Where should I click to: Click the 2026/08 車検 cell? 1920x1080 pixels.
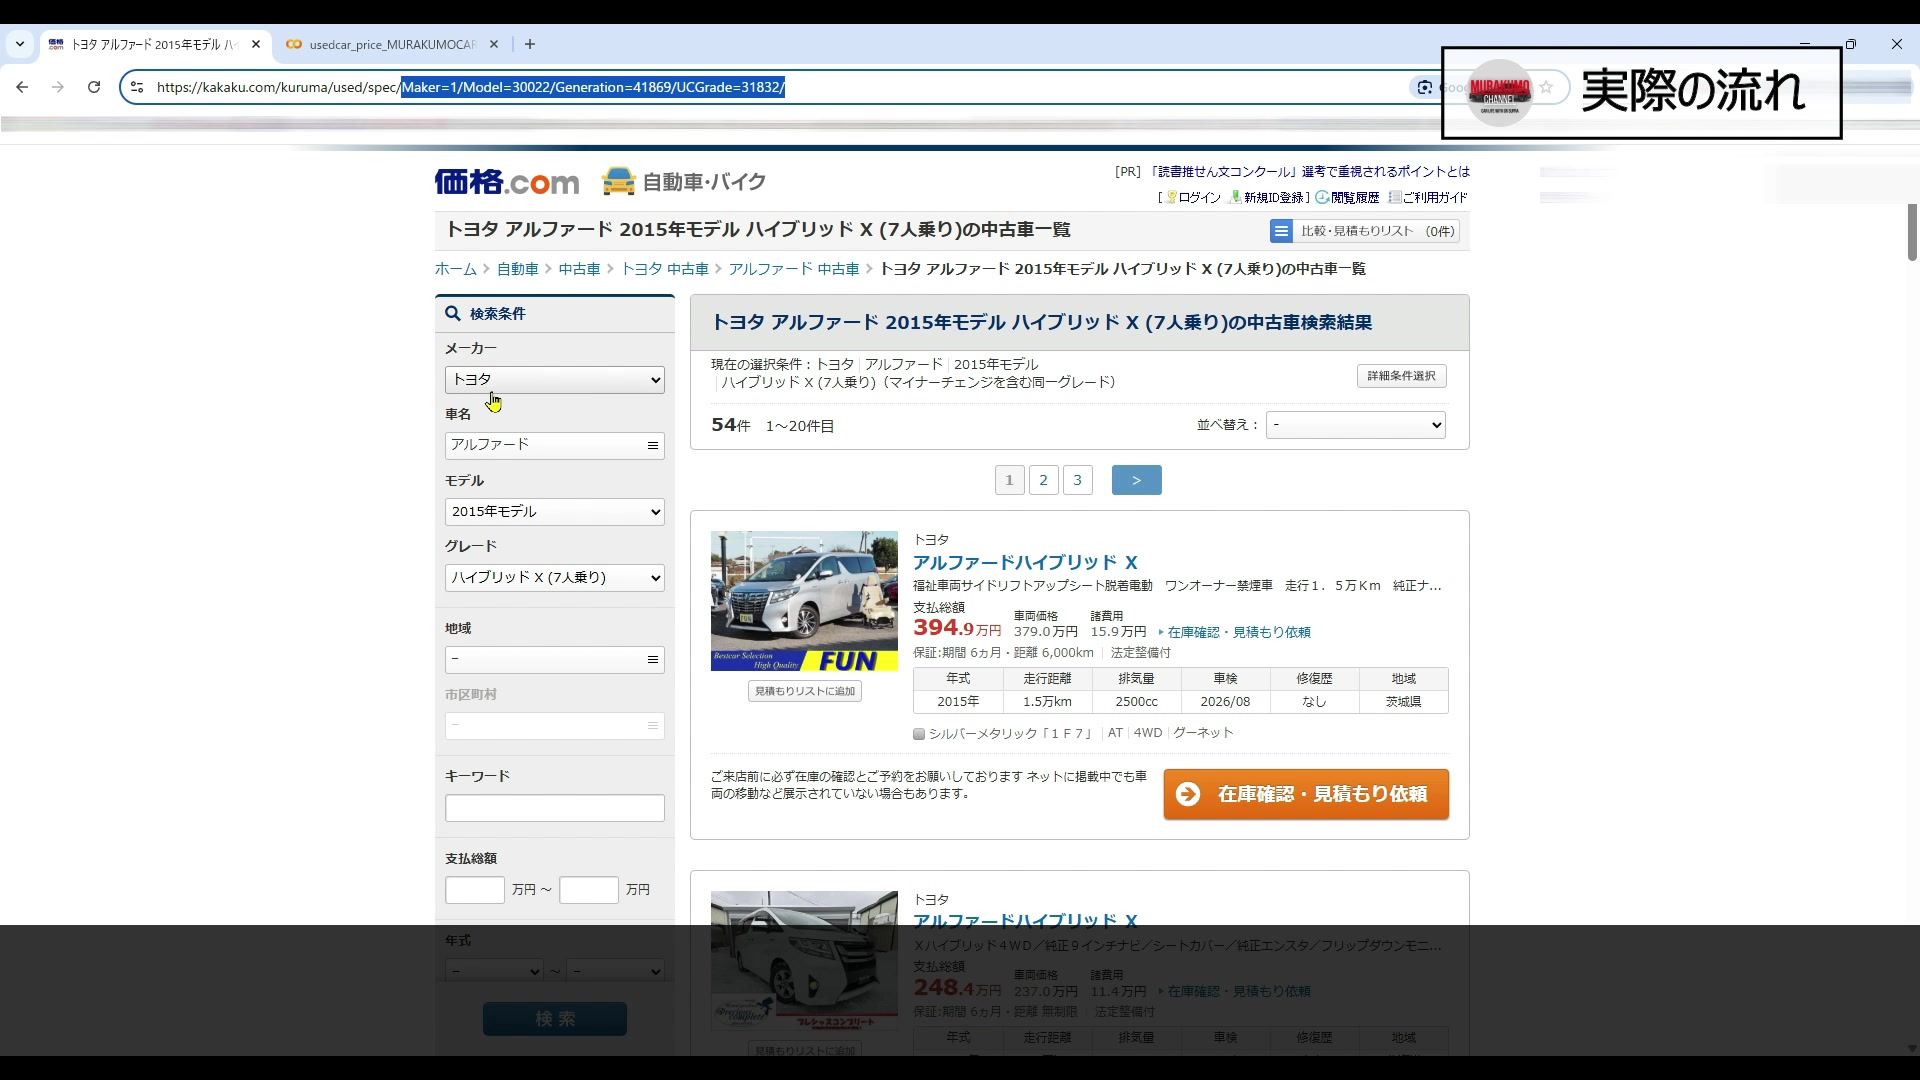(1225, 702)
